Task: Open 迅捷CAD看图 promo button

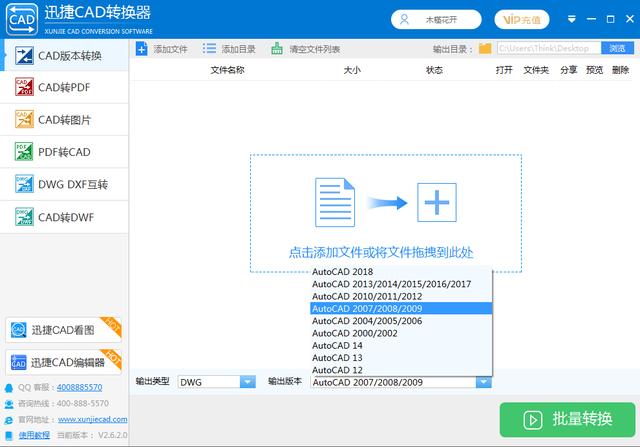Action: pos(63,330)
